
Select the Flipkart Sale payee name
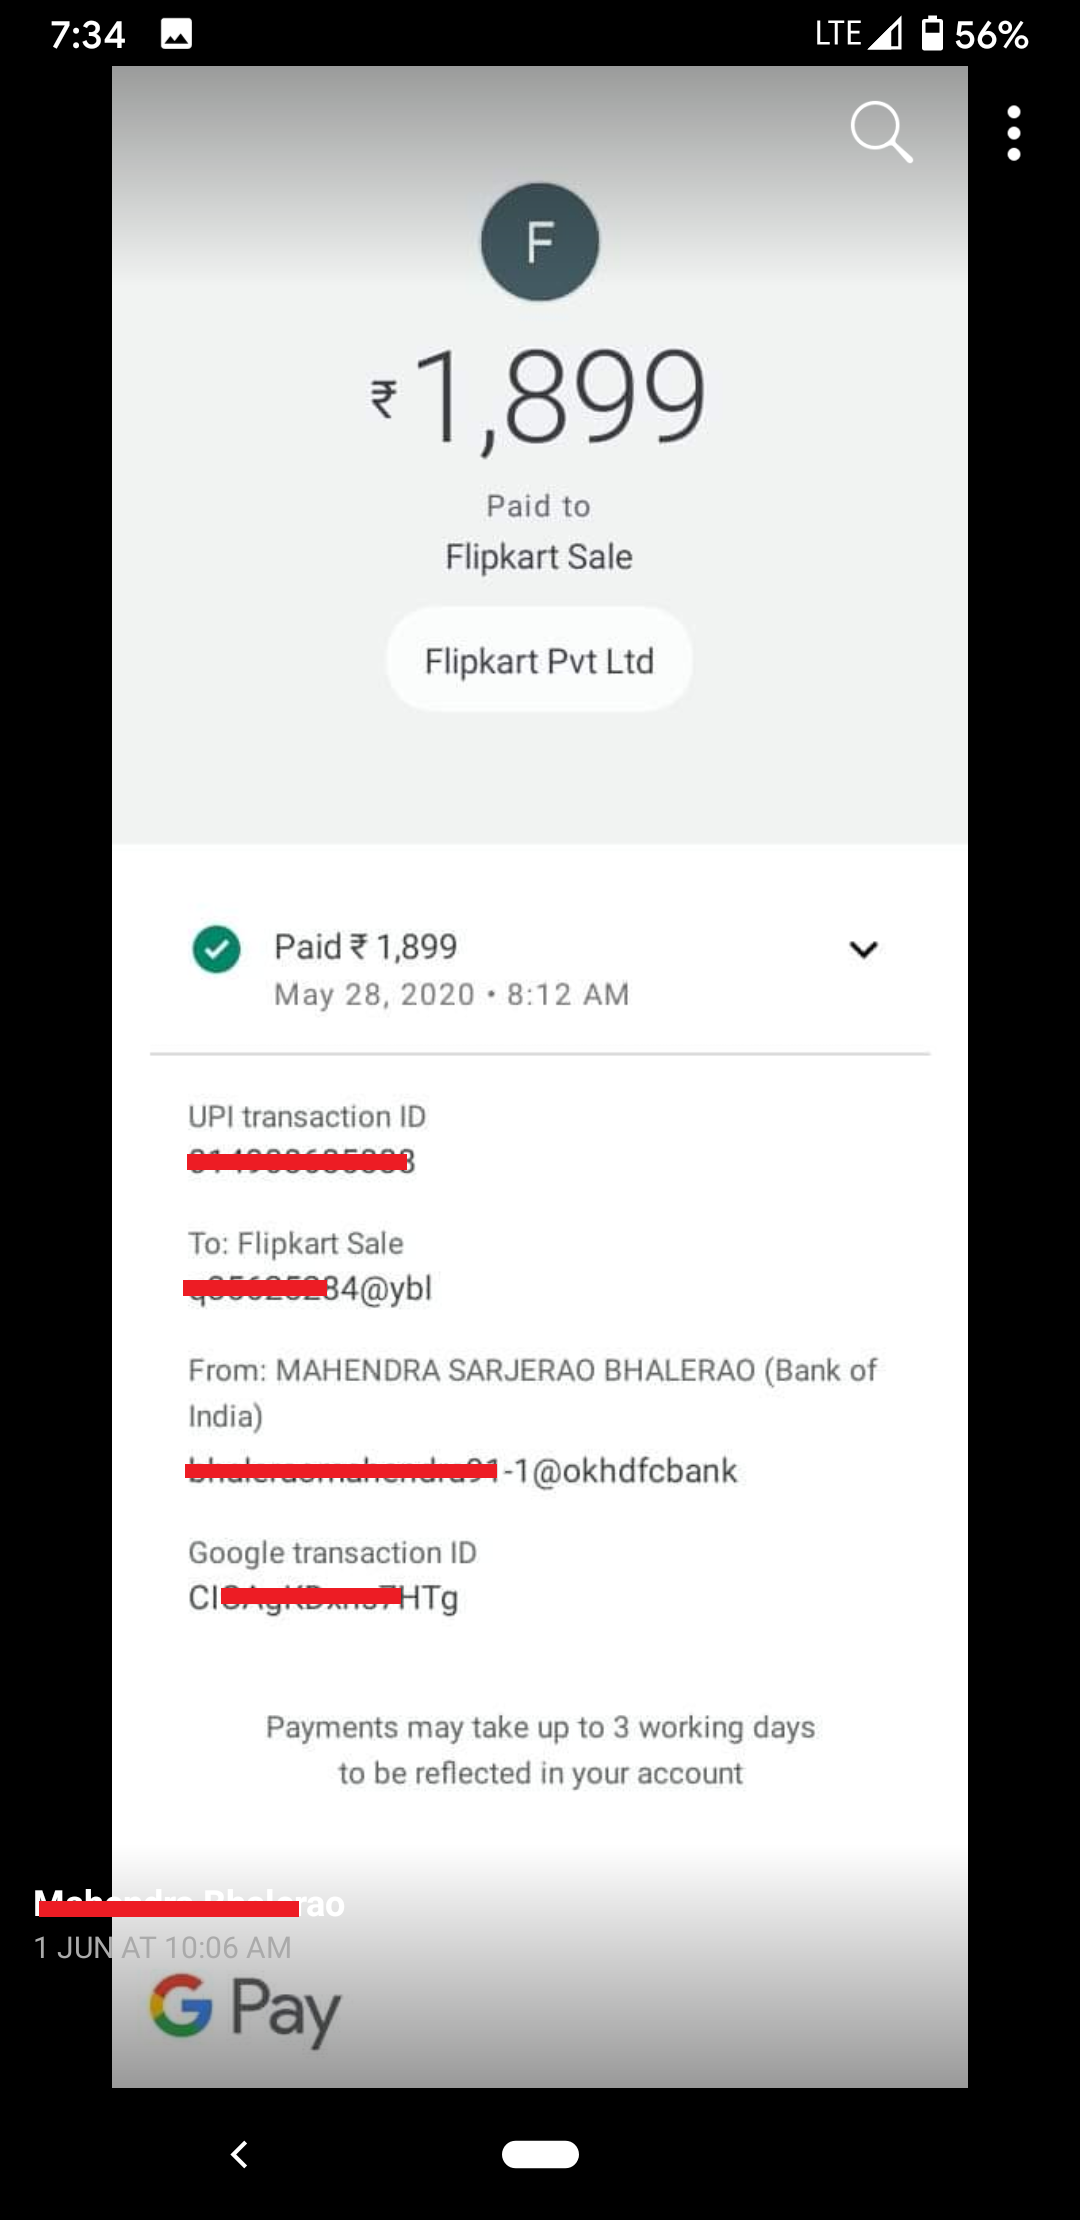coord(539,557)
